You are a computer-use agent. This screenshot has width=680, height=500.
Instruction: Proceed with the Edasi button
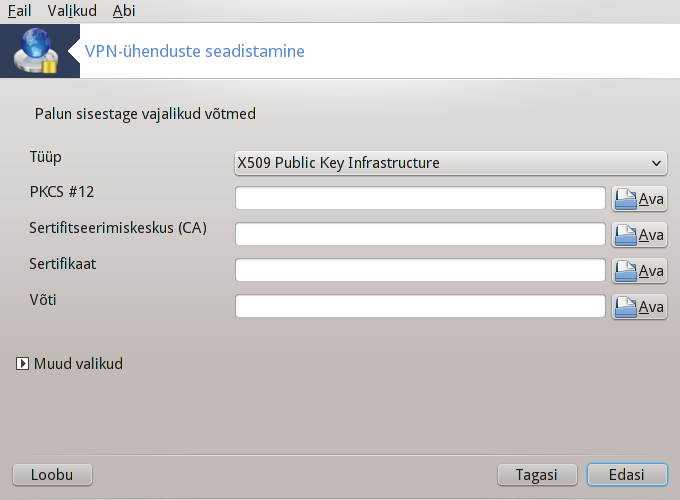point(627,475)
